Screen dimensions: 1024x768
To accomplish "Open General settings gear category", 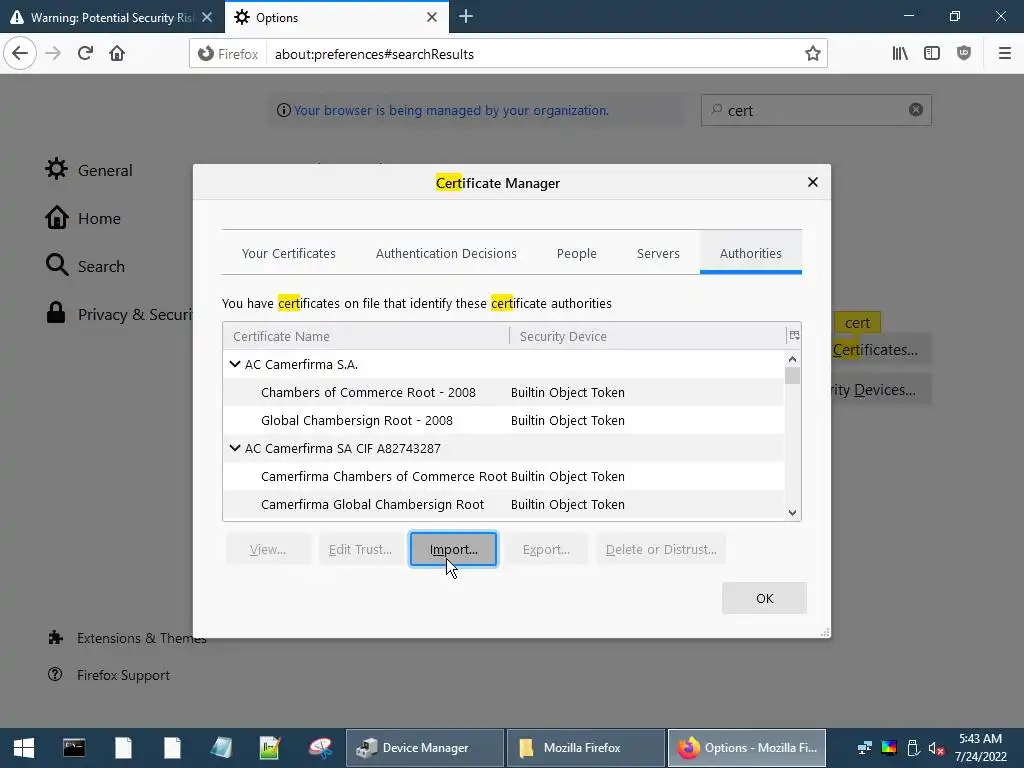I will point(89,170).
